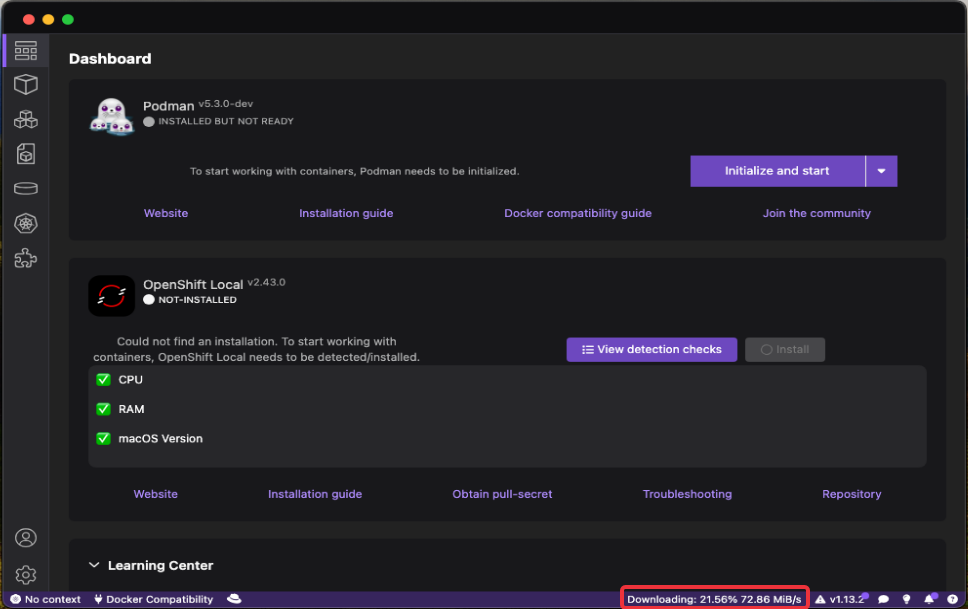This screenshot has height=609, width=968.
Task: Open Docker Compatibility in status bar
Action: (x=154, y=599)
